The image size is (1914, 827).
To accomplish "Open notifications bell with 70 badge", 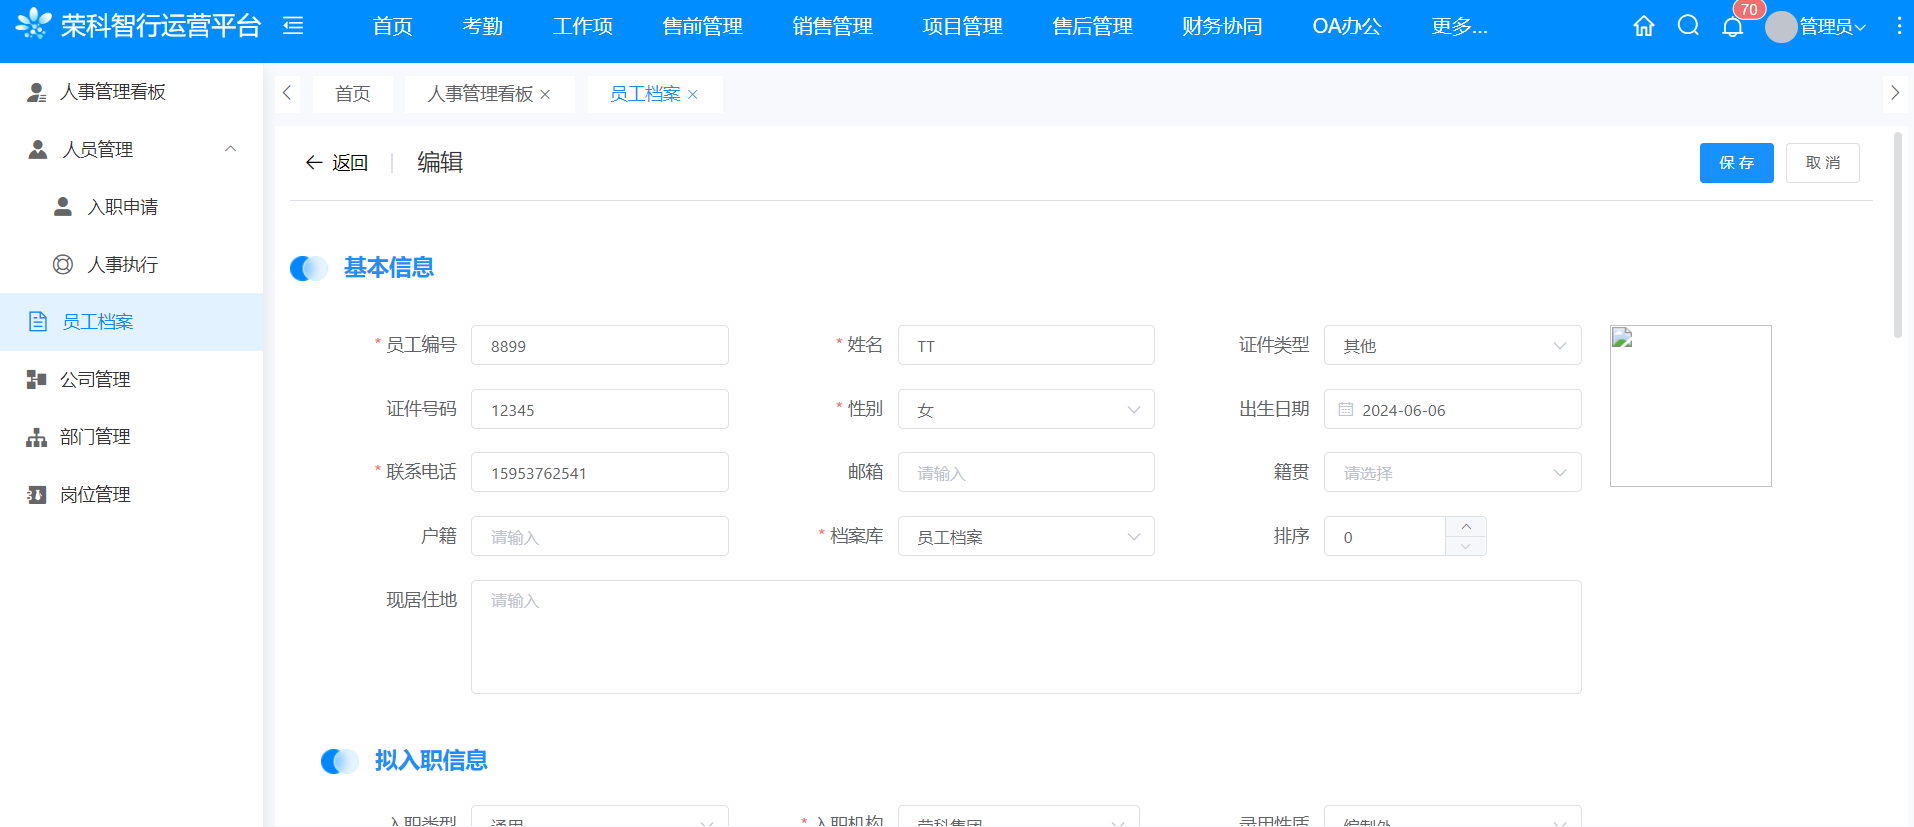I will pyautogui.click(x=1733, y=26).
